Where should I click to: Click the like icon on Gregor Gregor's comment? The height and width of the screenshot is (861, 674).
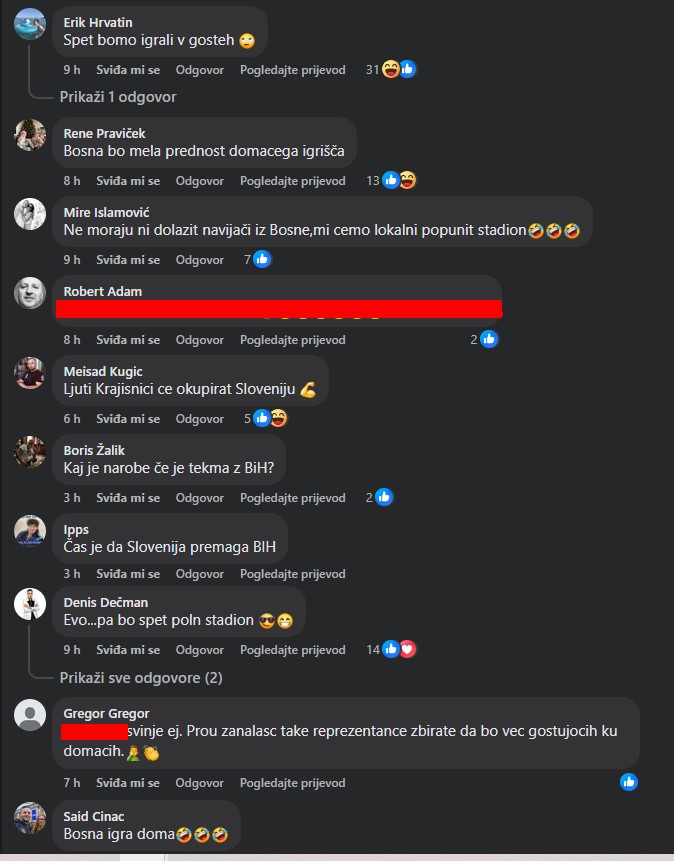tap(629, 782)
